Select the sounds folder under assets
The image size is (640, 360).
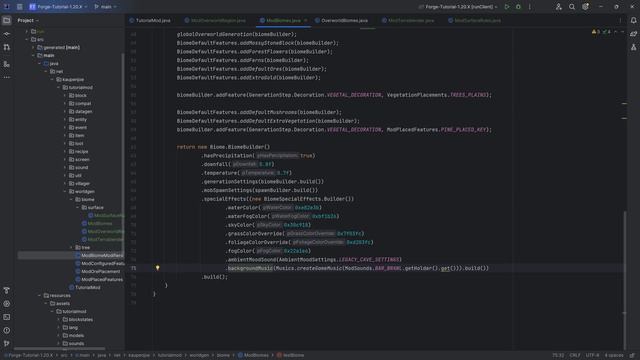pos(73,344)
